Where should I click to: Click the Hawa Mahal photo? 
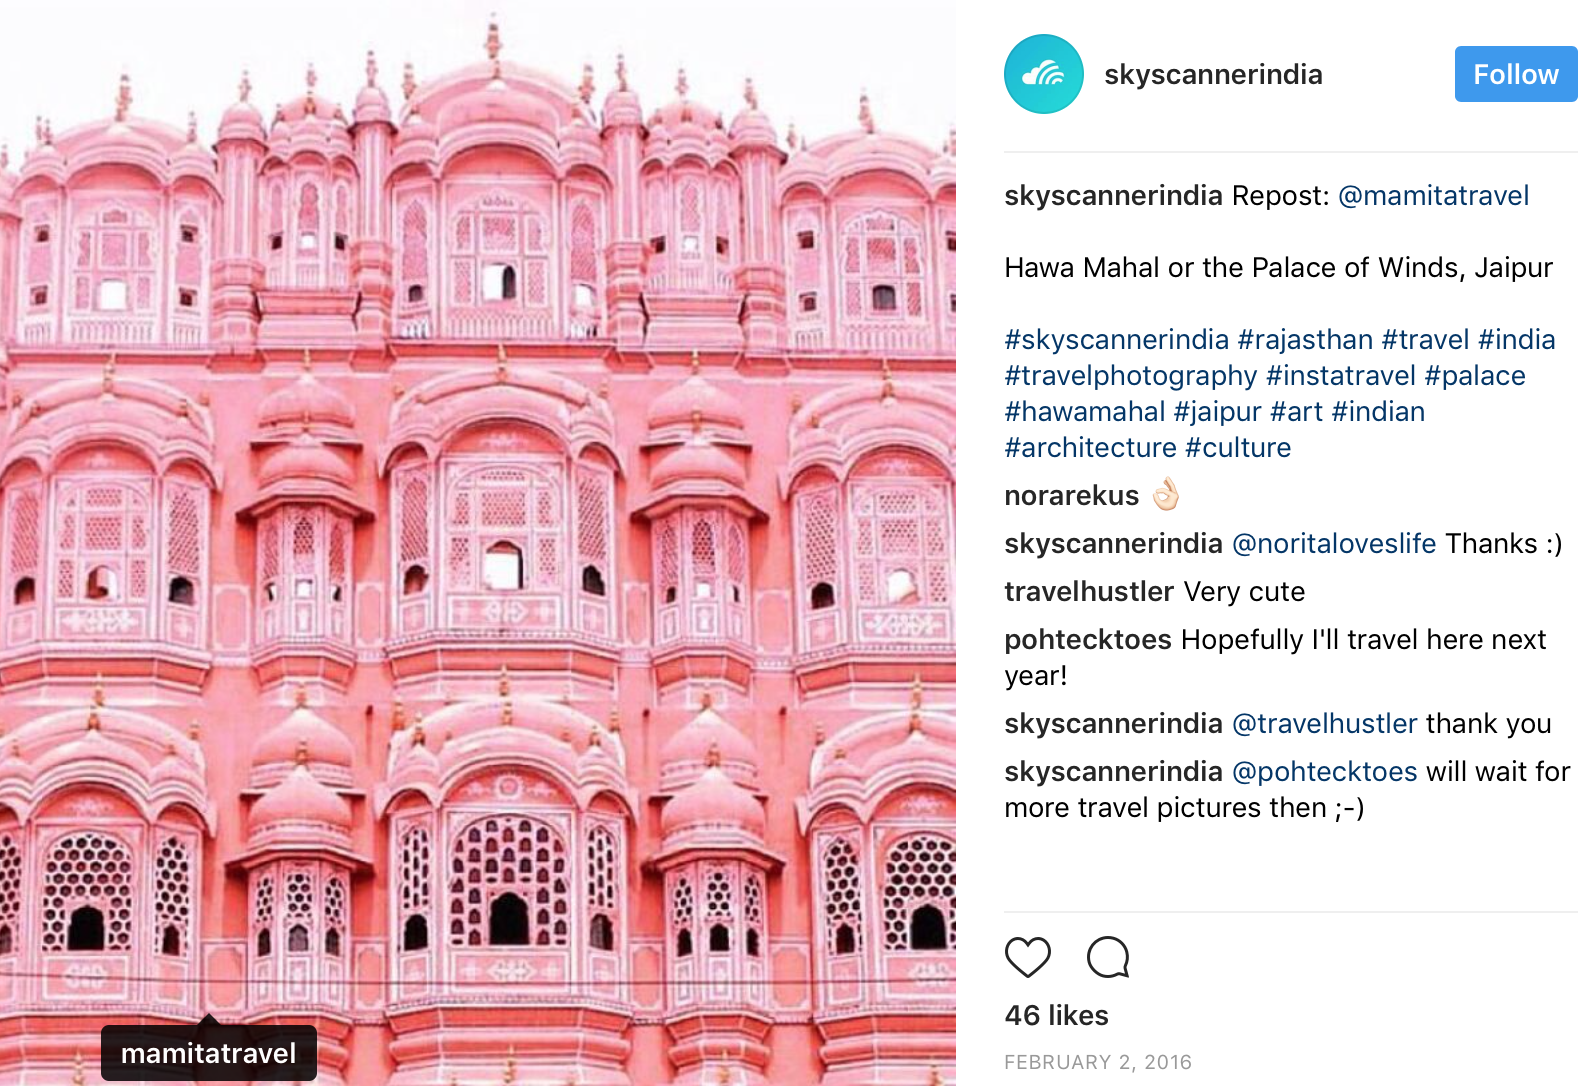(x=478, y=543)
